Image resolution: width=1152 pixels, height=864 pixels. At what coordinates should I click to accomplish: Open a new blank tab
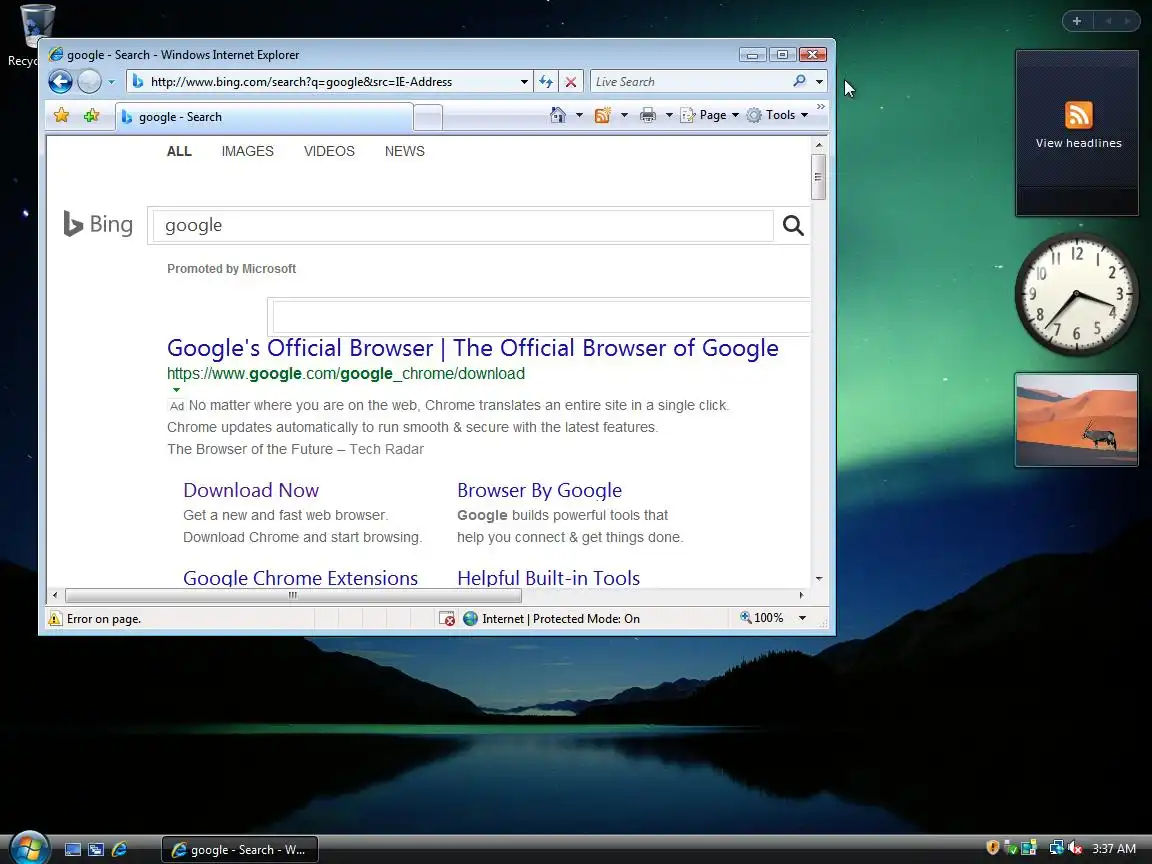428,118
